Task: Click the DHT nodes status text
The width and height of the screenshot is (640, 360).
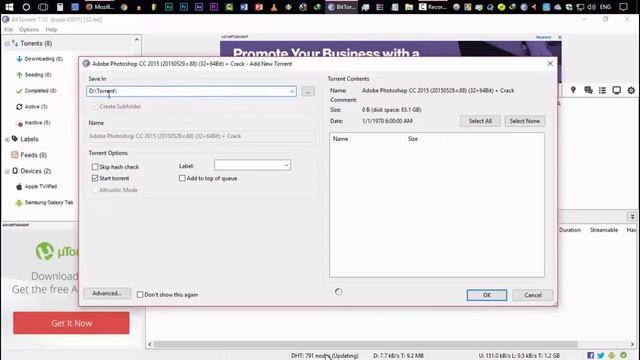Action: [x=324, y=356]
